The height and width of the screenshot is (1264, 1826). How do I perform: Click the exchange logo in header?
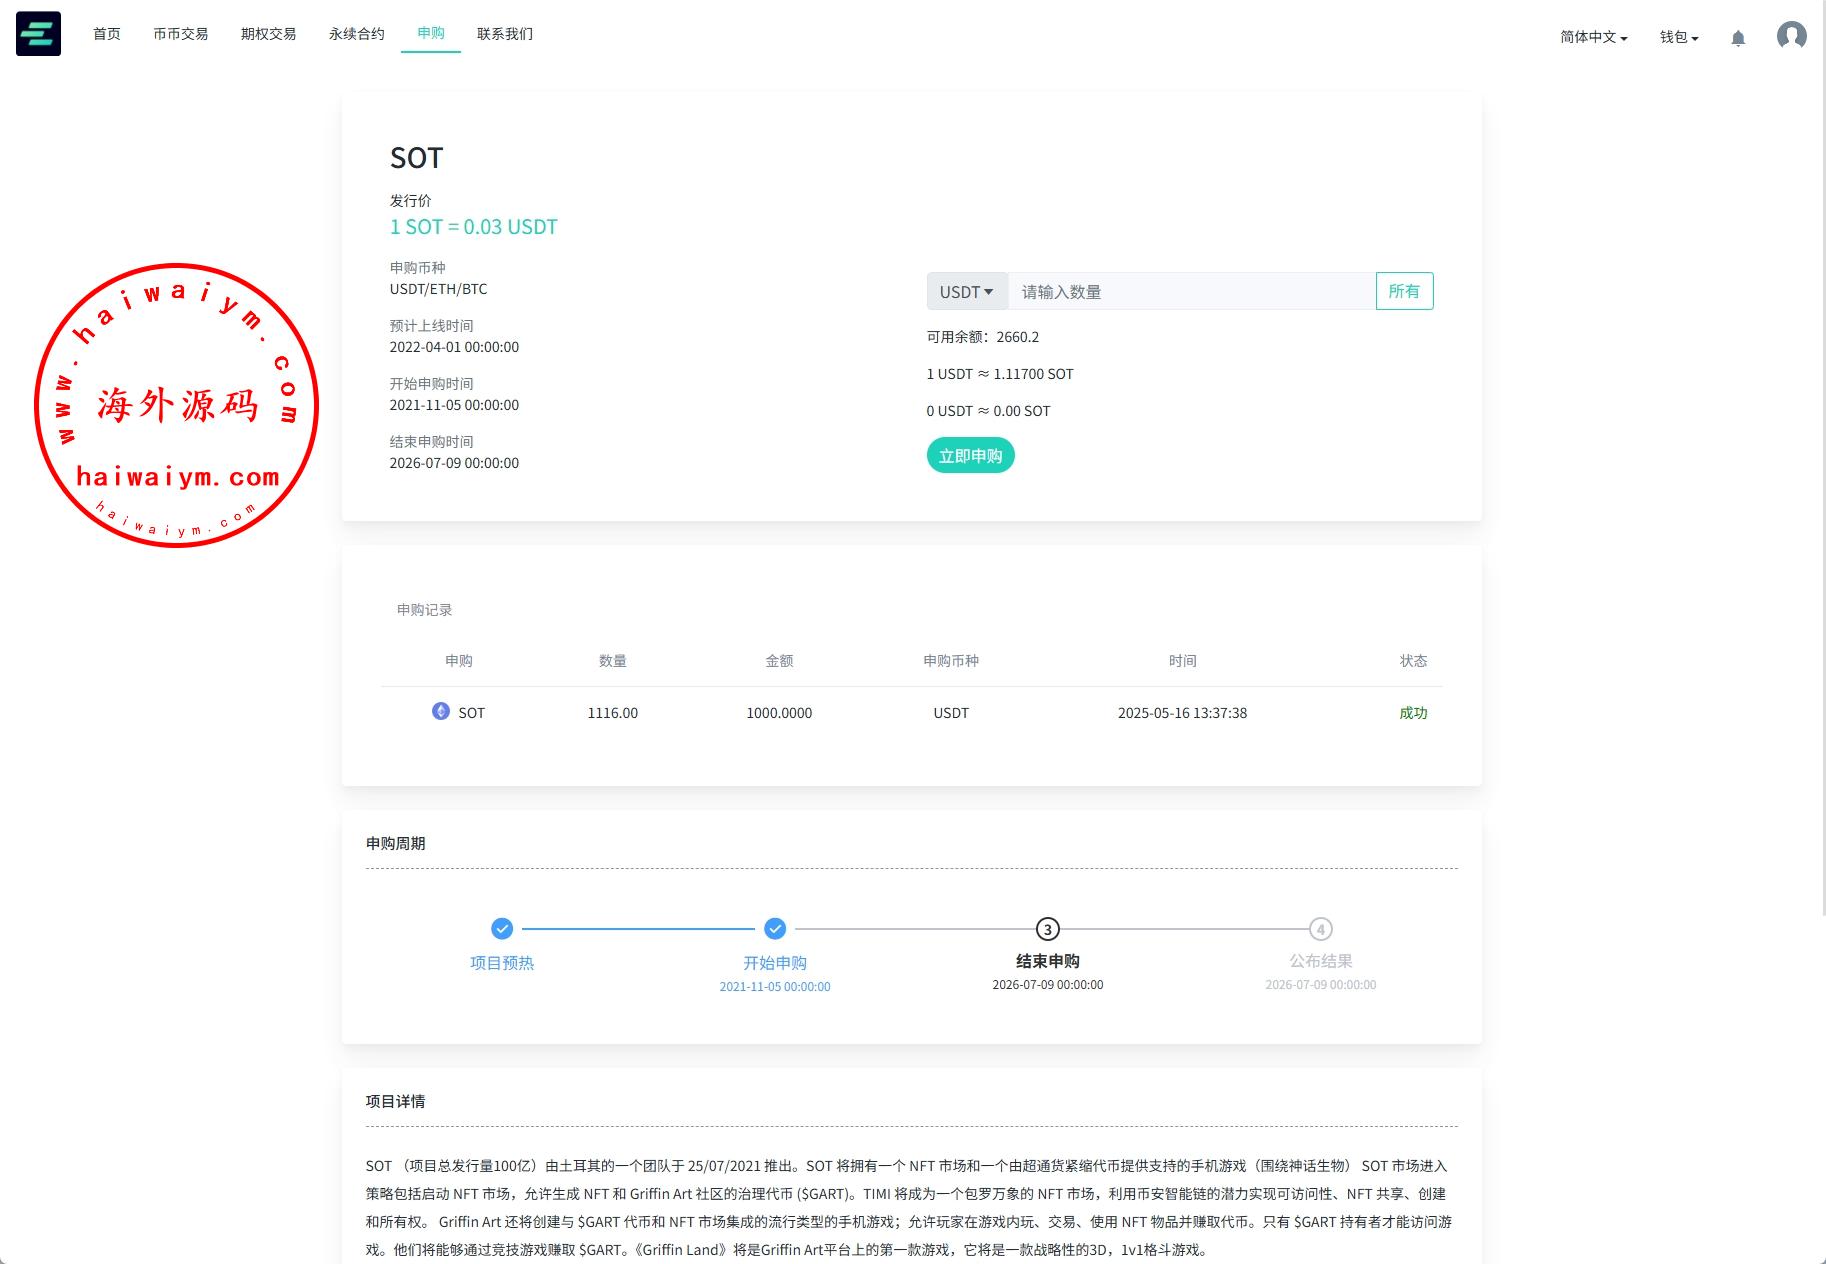[x=38, y=34]
